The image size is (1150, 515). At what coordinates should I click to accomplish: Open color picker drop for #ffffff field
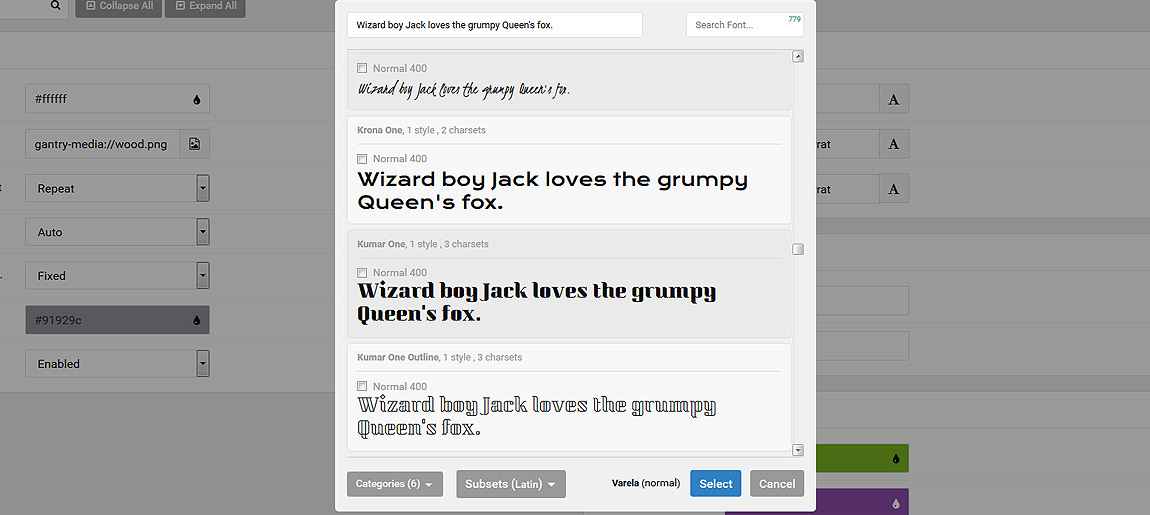pos(197,99)
